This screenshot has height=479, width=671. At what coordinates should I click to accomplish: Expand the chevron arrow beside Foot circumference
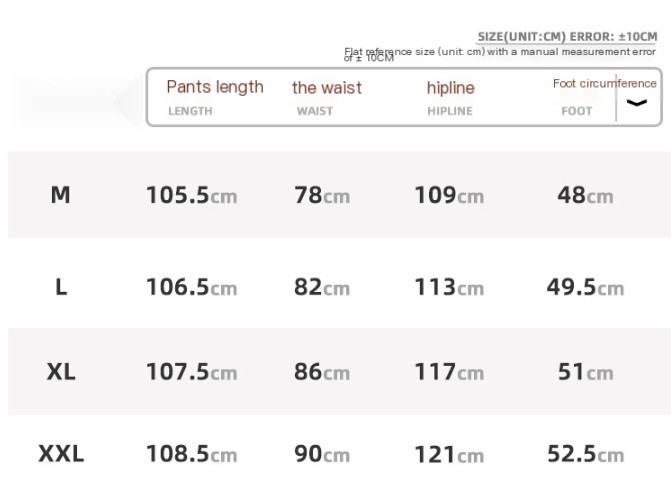point(637,103)
